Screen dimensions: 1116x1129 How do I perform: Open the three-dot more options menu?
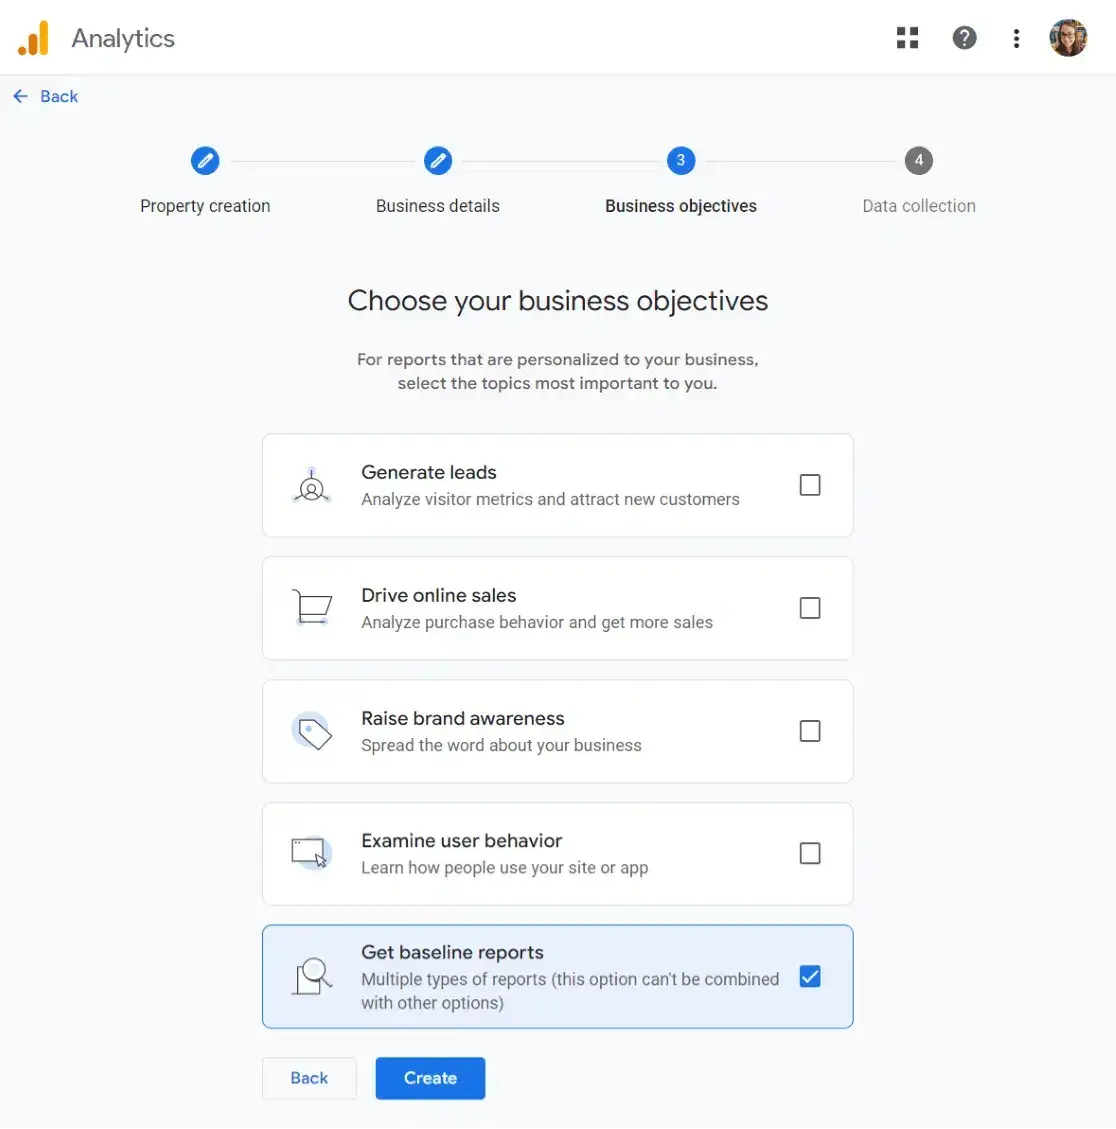(1016, 38)
